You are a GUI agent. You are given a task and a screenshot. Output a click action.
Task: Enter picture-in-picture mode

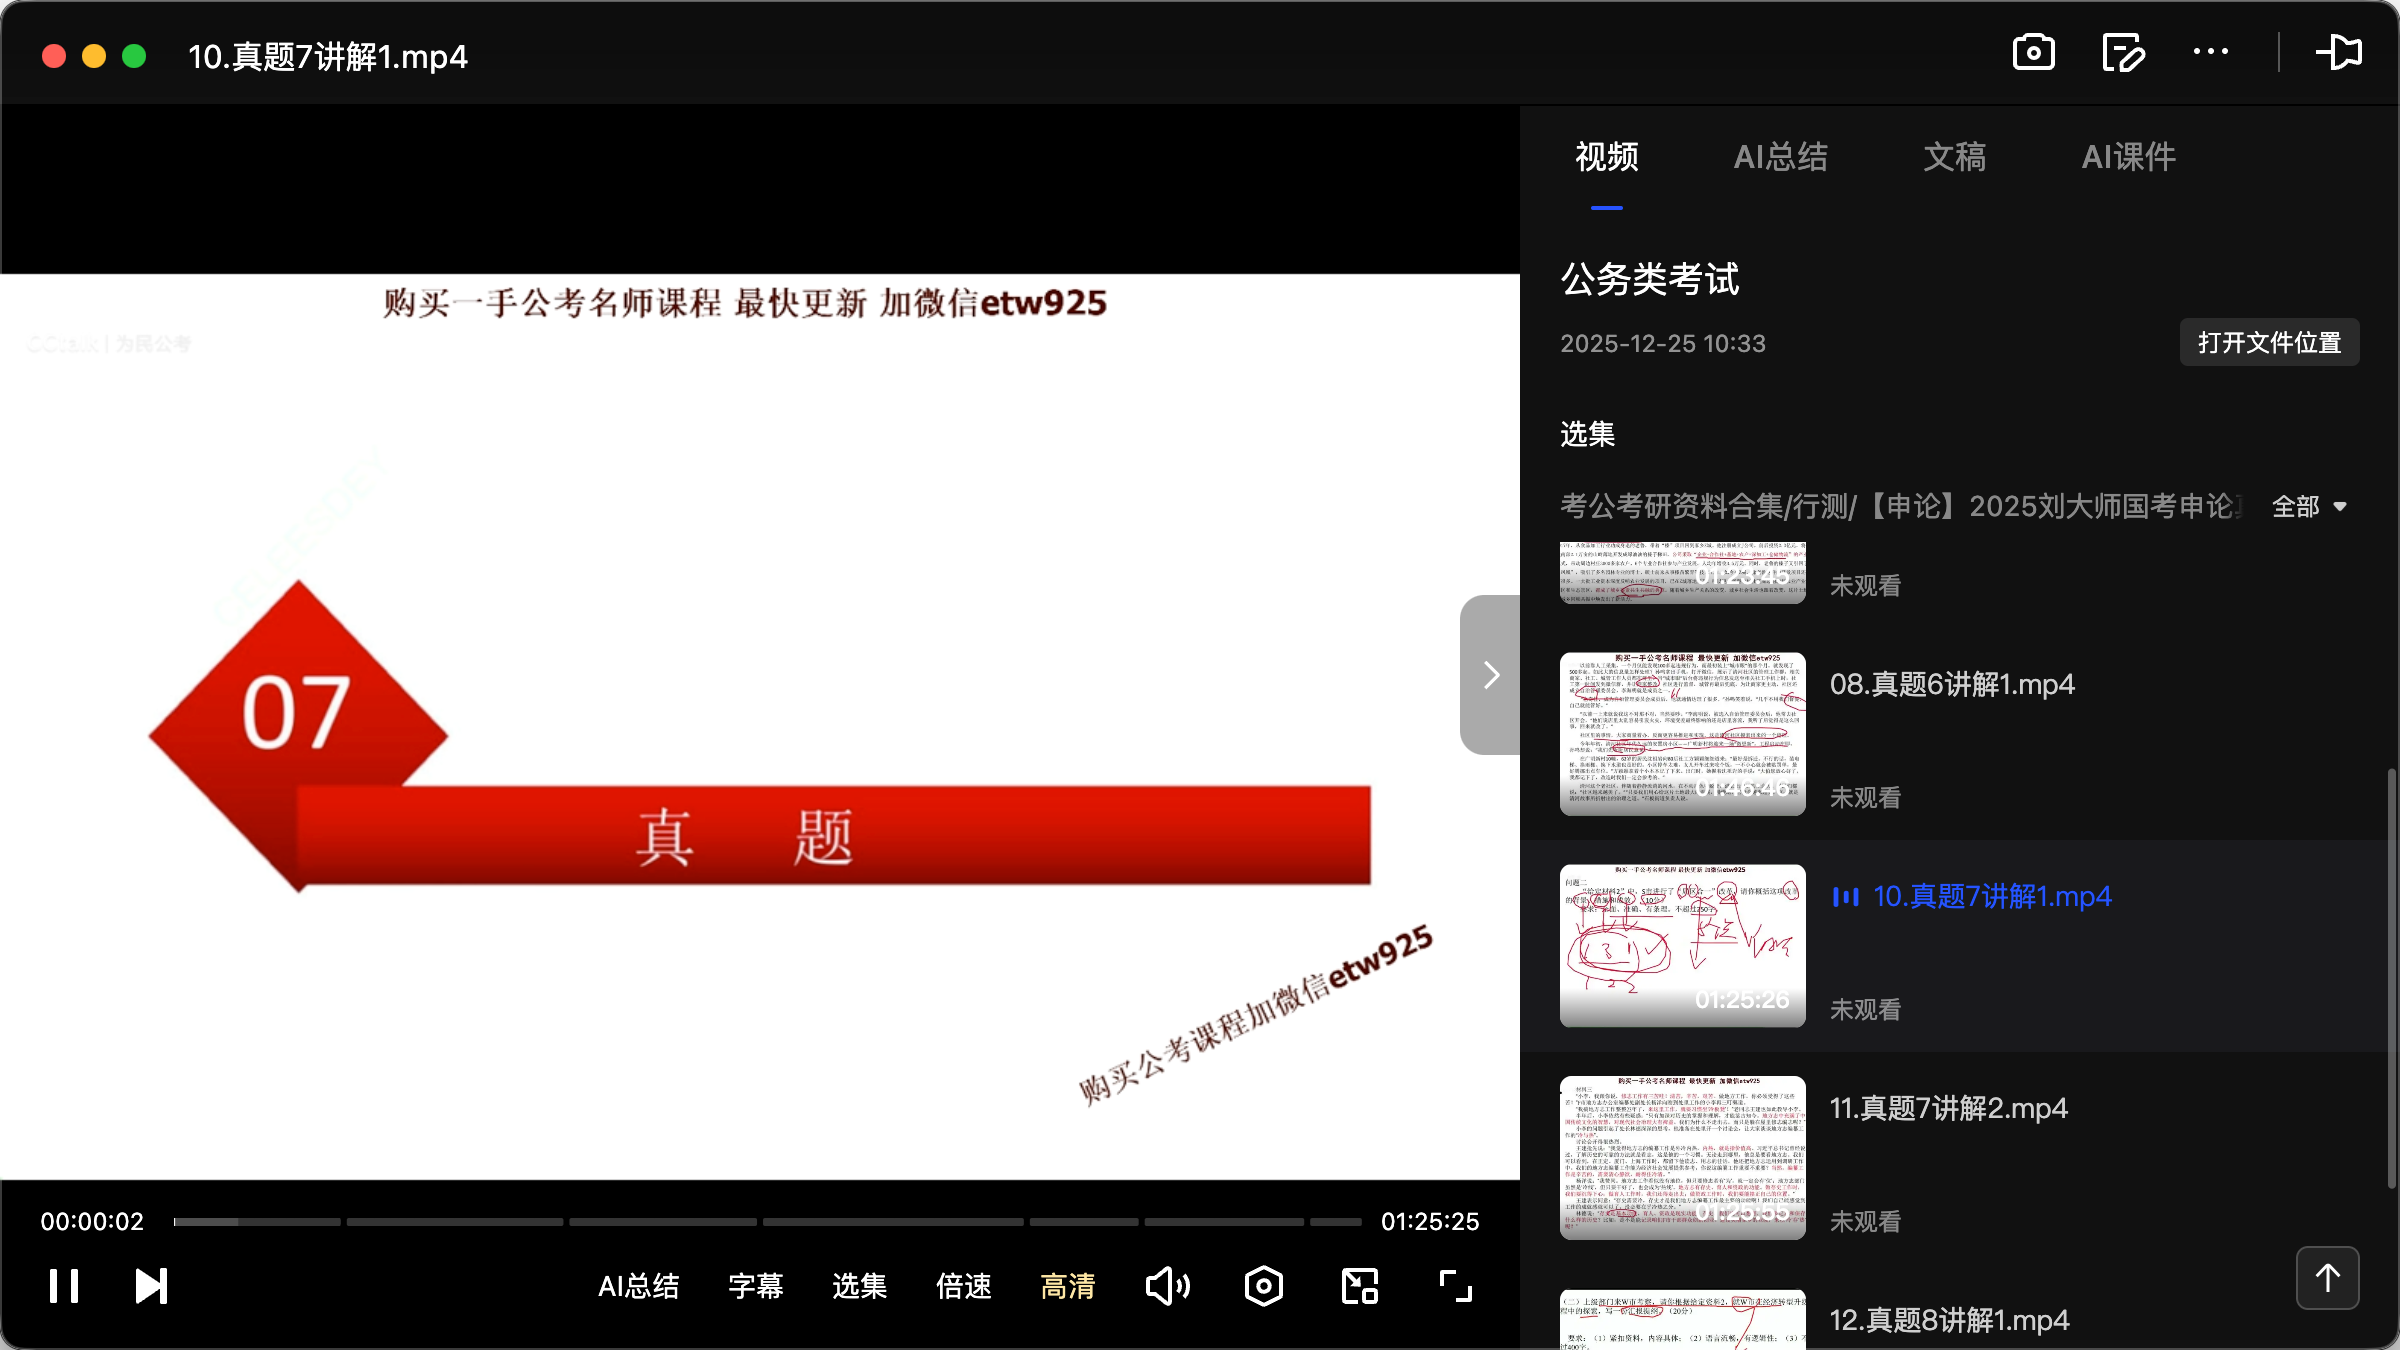coord(1358,1286)
